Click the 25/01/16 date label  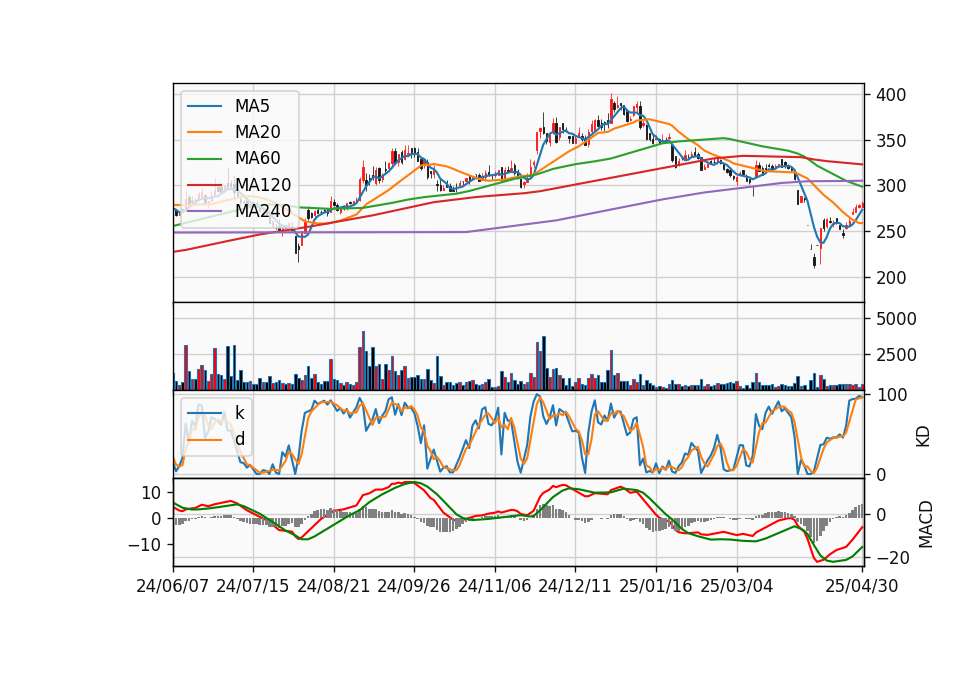click(x=656, y=586)
